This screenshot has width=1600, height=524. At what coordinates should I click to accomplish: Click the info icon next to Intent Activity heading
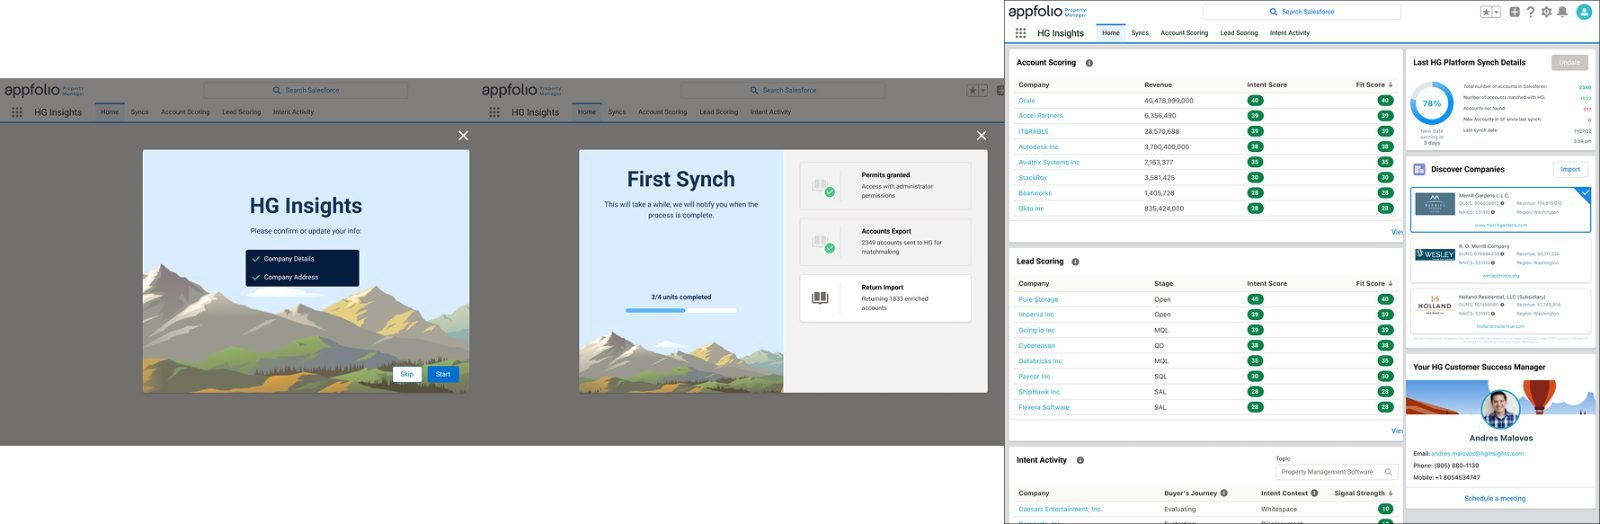coord(1080,460)
